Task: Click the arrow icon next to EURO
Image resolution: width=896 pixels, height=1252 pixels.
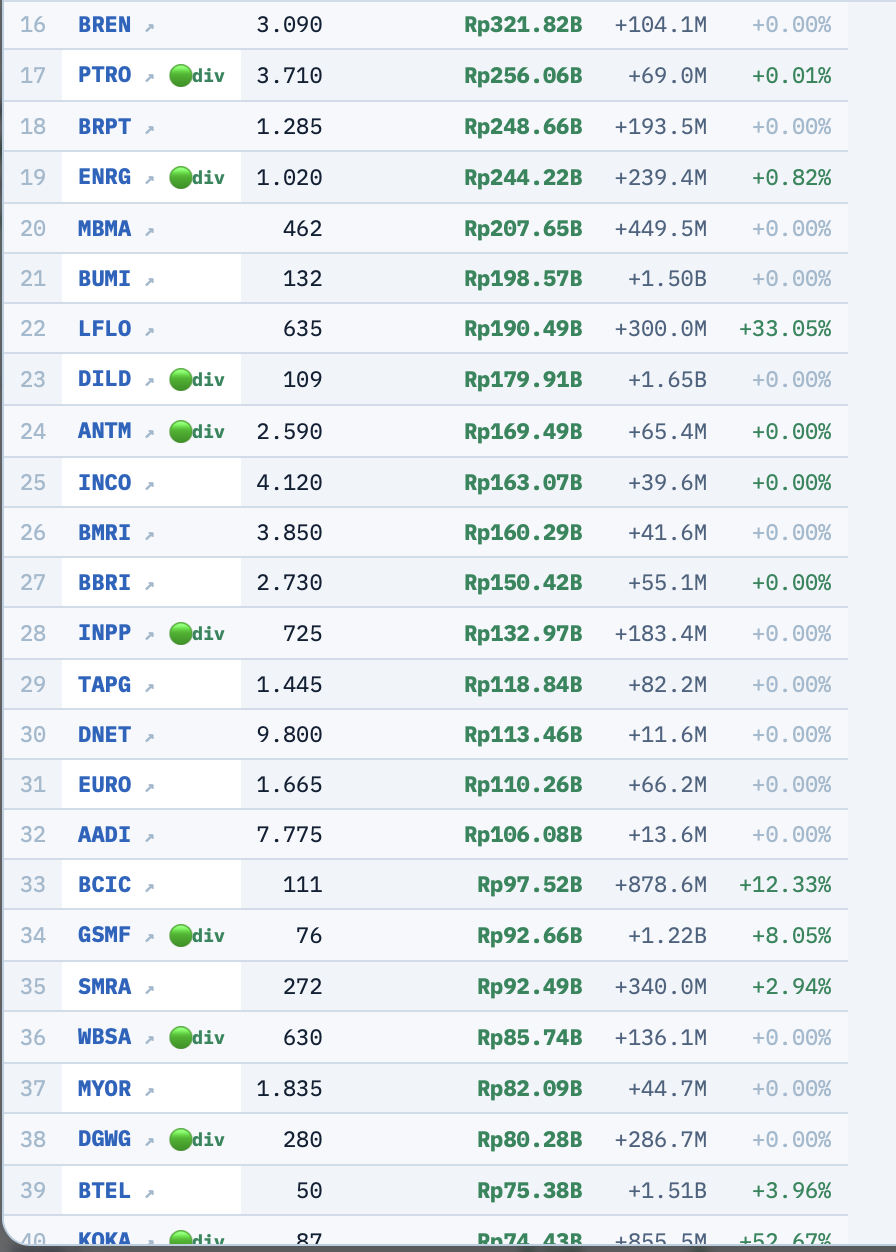Action: [x=149, y=787]
